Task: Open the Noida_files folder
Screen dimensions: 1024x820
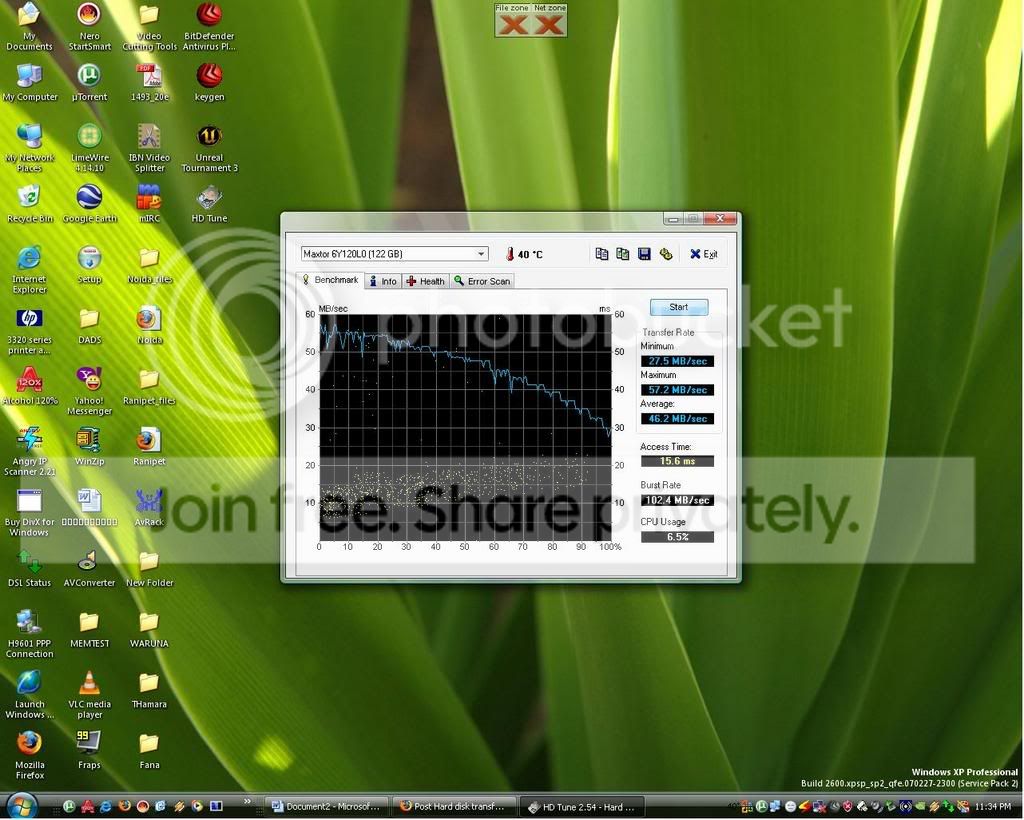Action: click(150, 265)
